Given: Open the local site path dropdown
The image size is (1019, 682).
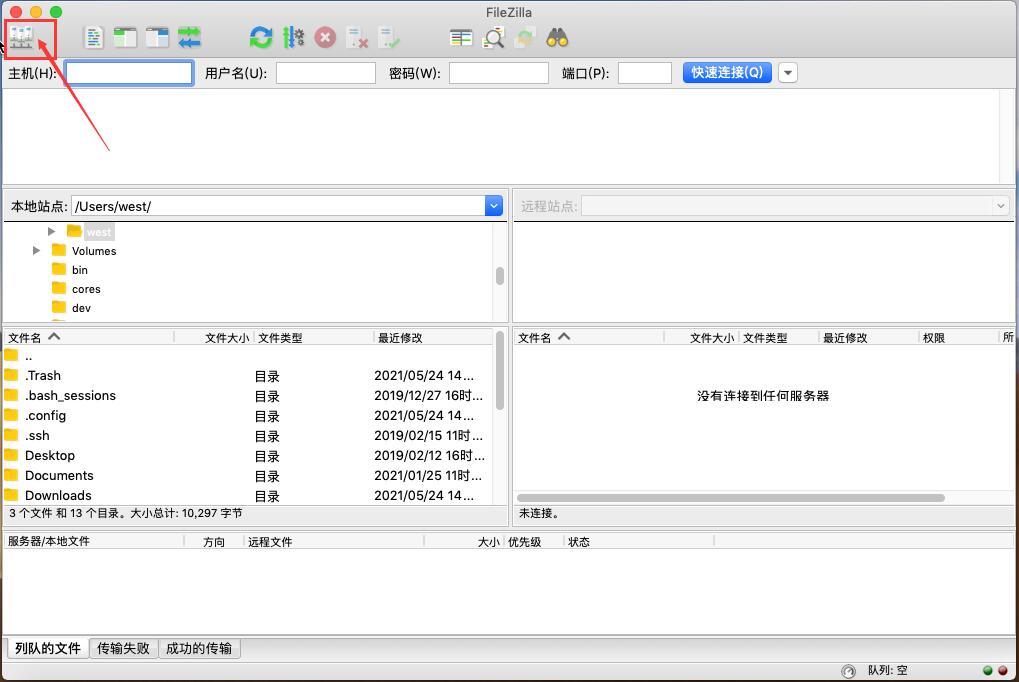Looking at the screenshot, I should 493,206.
